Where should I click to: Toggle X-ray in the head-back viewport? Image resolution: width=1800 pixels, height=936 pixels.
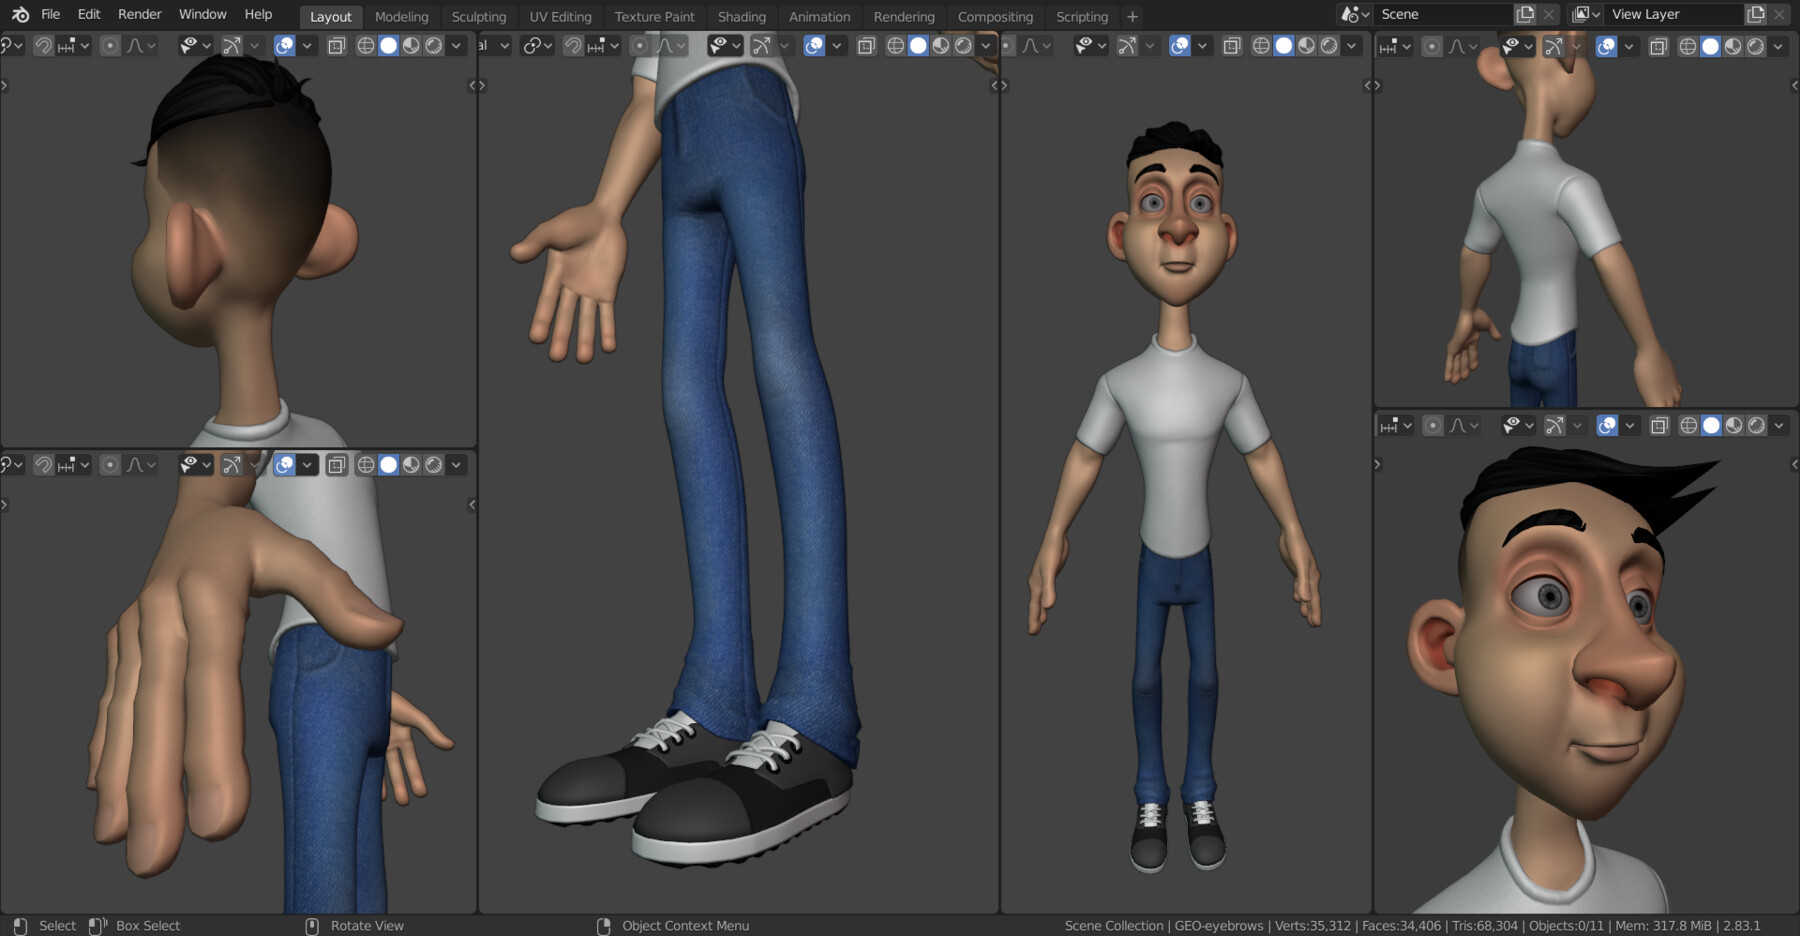point(337,46)
